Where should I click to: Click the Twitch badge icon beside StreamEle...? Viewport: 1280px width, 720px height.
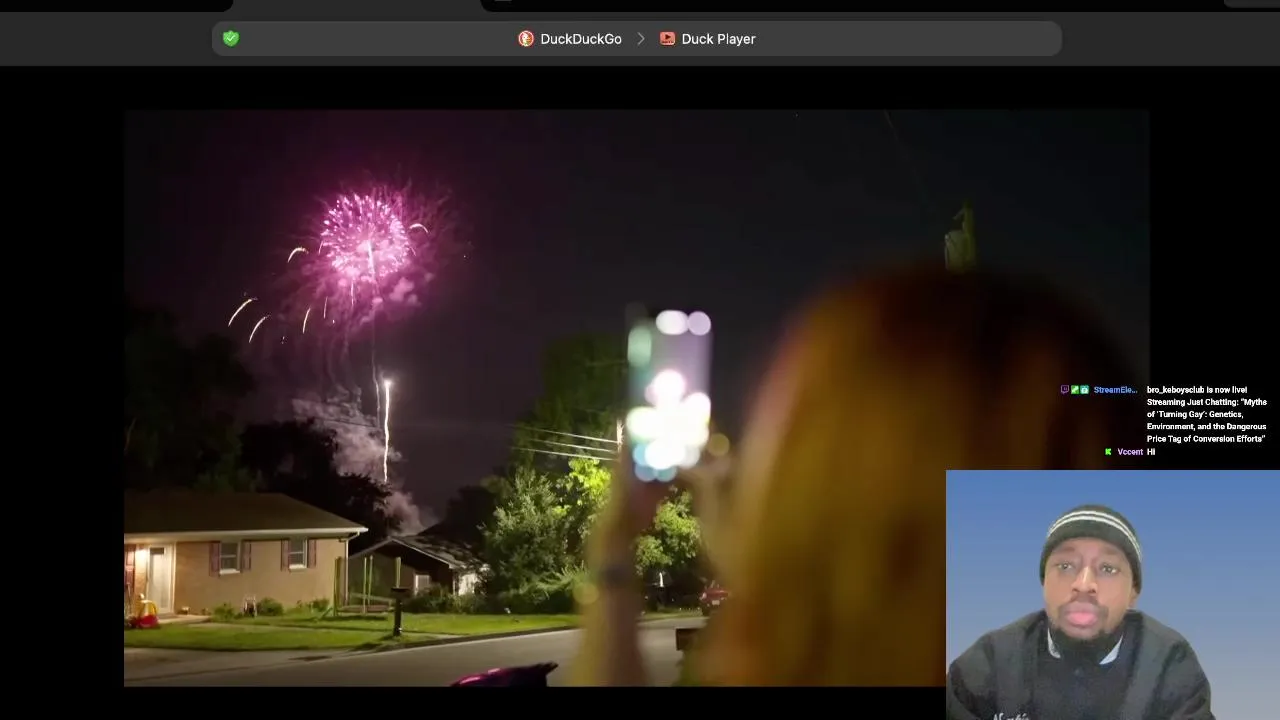[1065, 390]
